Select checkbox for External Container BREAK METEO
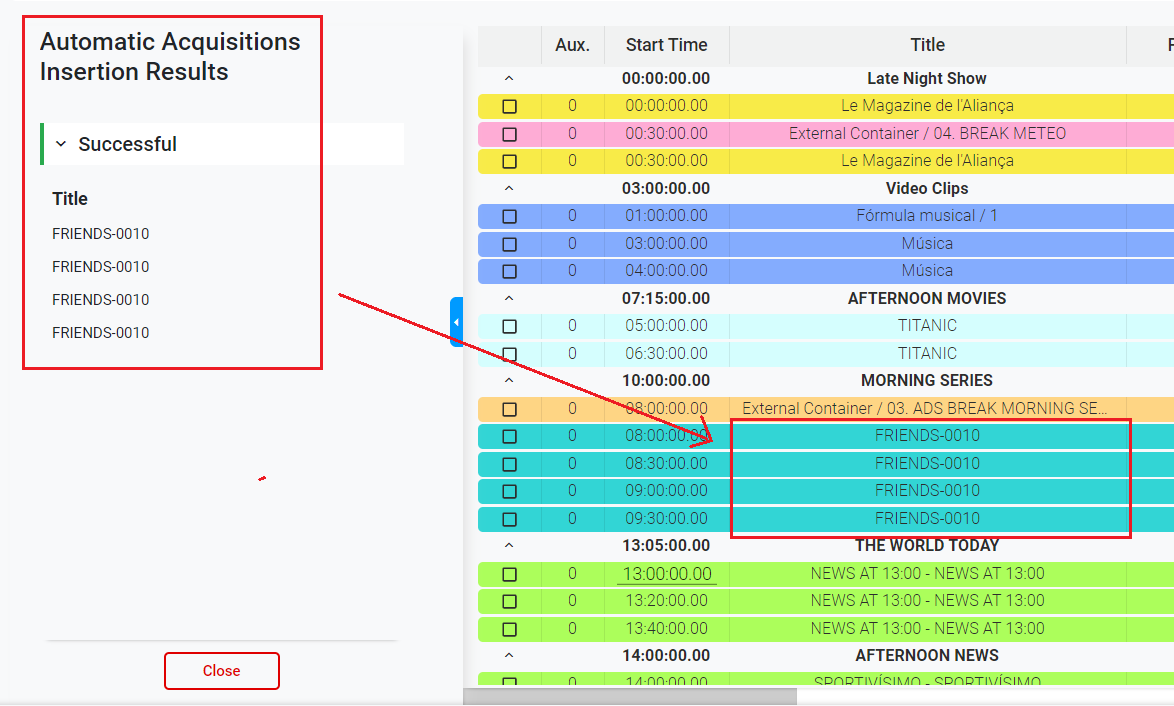Viewport: 1174px width, 706px height. 509,134
